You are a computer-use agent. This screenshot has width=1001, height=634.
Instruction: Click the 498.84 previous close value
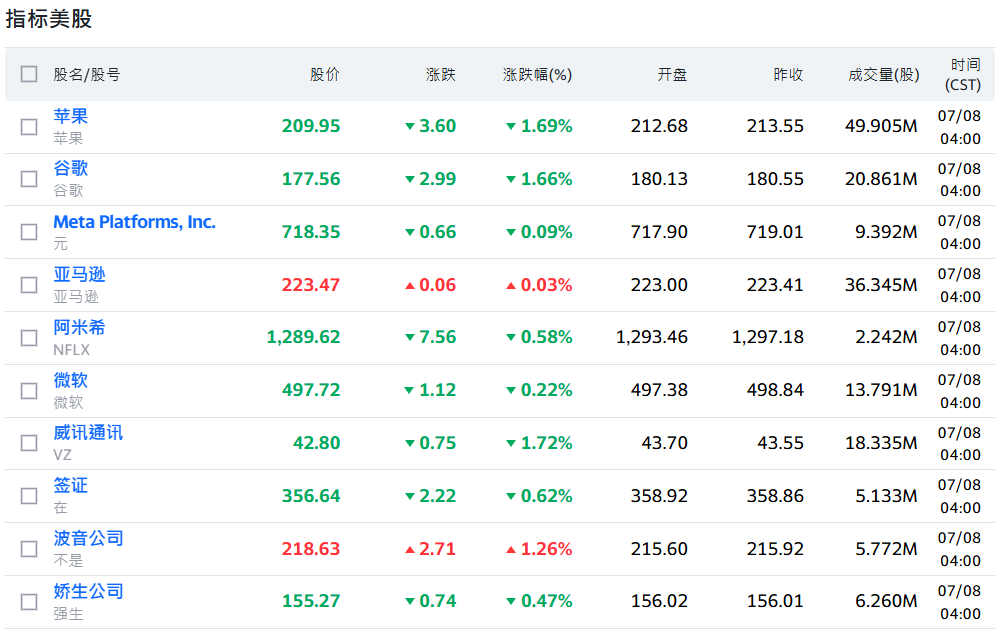(x=775, y=390)
